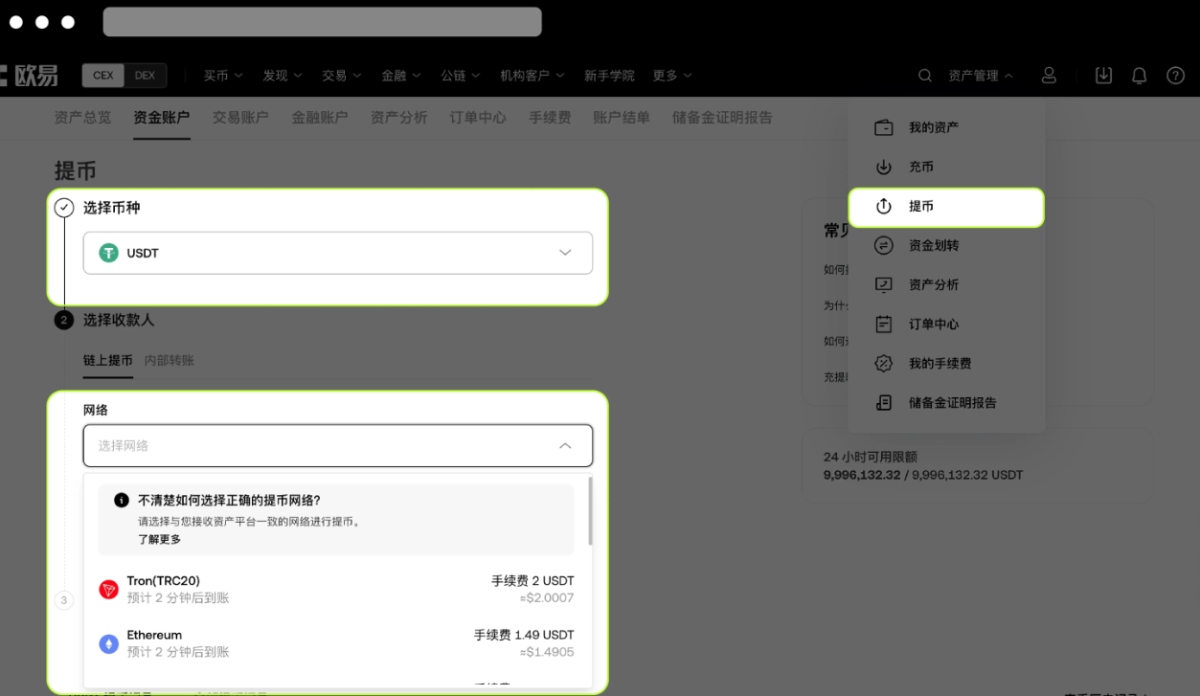This screenshot has width=1200, height=696.
Task: Click the 充币 deposit icon entry
Action: (884, 167)
